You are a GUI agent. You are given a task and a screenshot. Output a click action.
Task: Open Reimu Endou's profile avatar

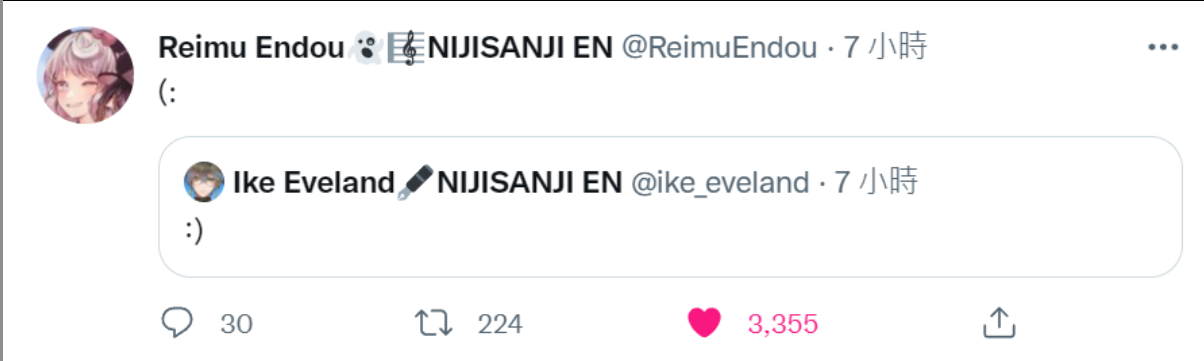click(86, 75)
